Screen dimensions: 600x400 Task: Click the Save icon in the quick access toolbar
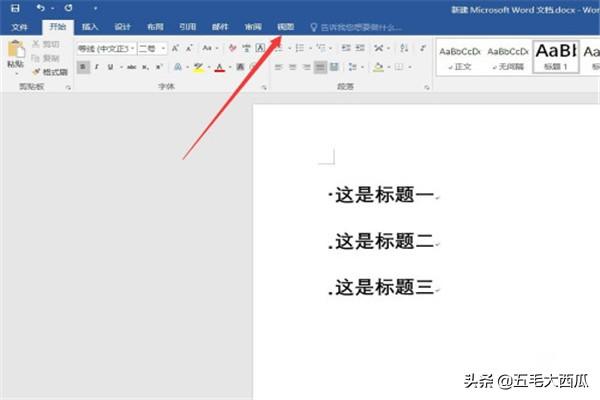pyautogui.click(x=15, y=8)
